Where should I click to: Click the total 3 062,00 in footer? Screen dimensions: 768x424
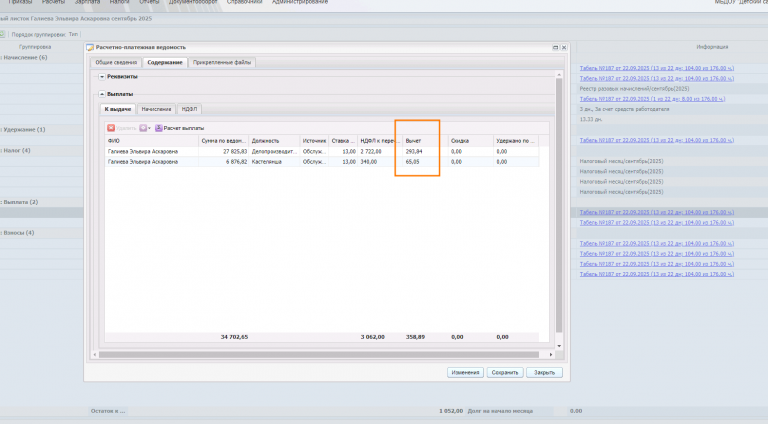point(372,337)
